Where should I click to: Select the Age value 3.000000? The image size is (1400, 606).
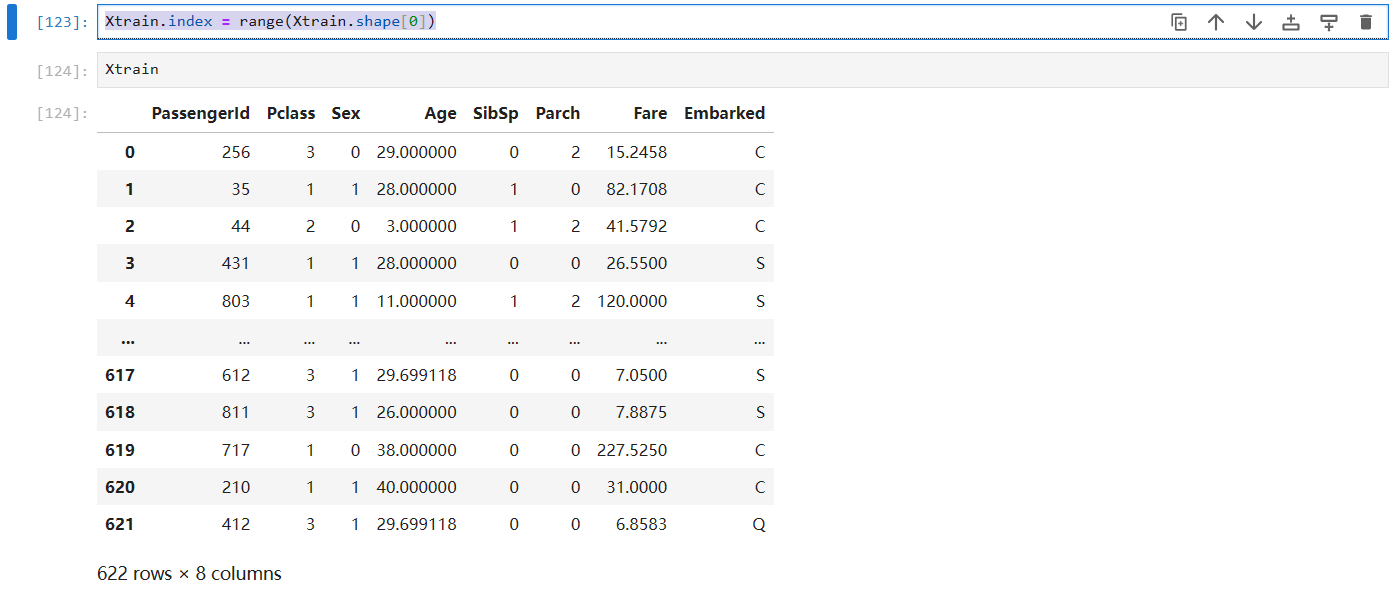coord(422,226)
